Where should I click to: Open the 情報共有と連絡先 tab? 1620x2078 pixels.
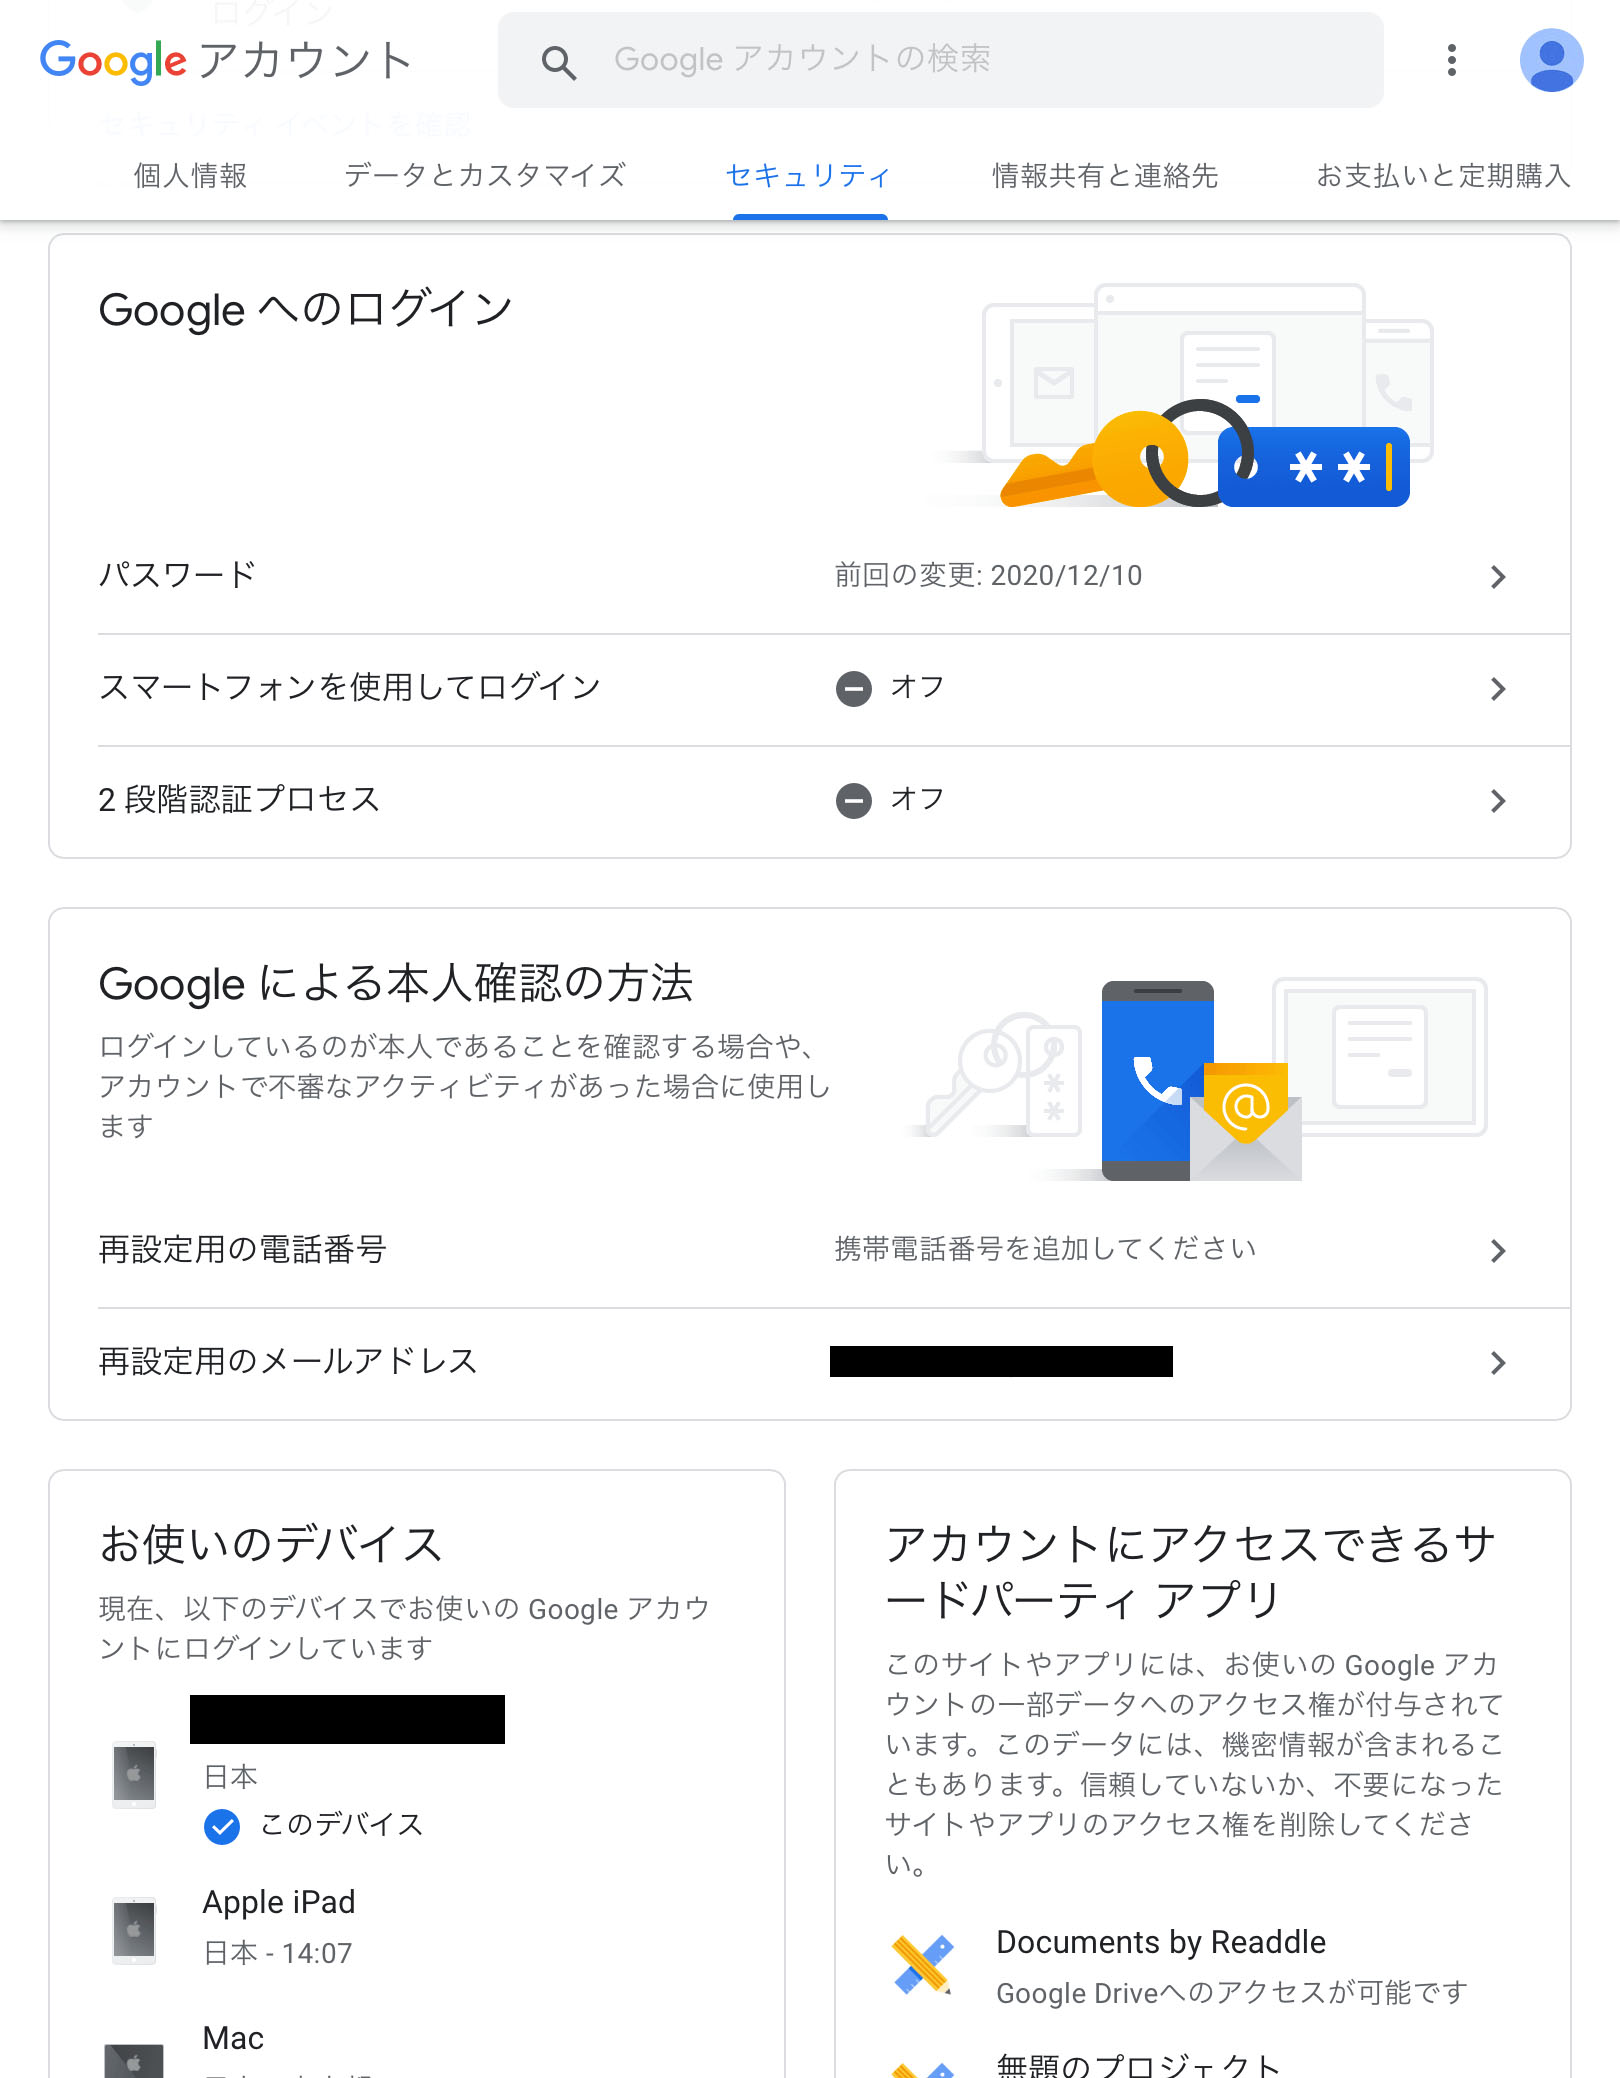pyautogui.click(x=1105, y=176)
